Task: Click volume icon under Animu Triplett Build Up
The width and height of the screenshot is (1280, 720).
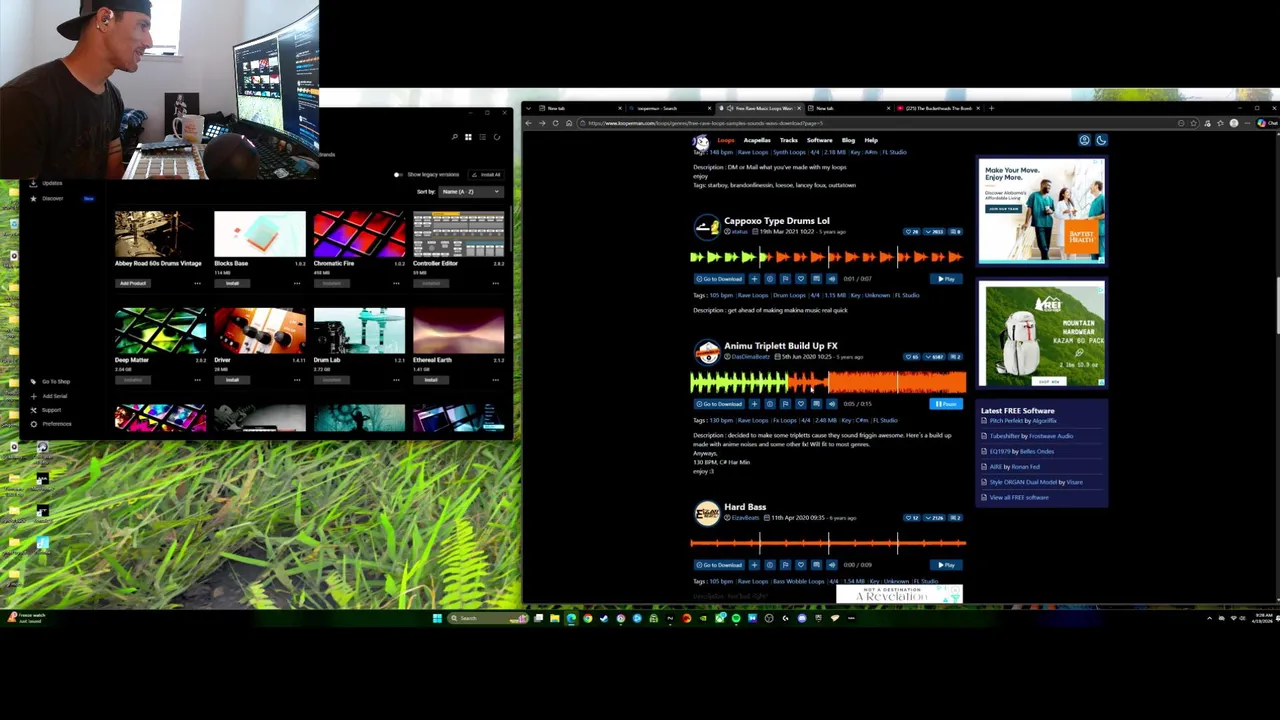Action: 832,404
